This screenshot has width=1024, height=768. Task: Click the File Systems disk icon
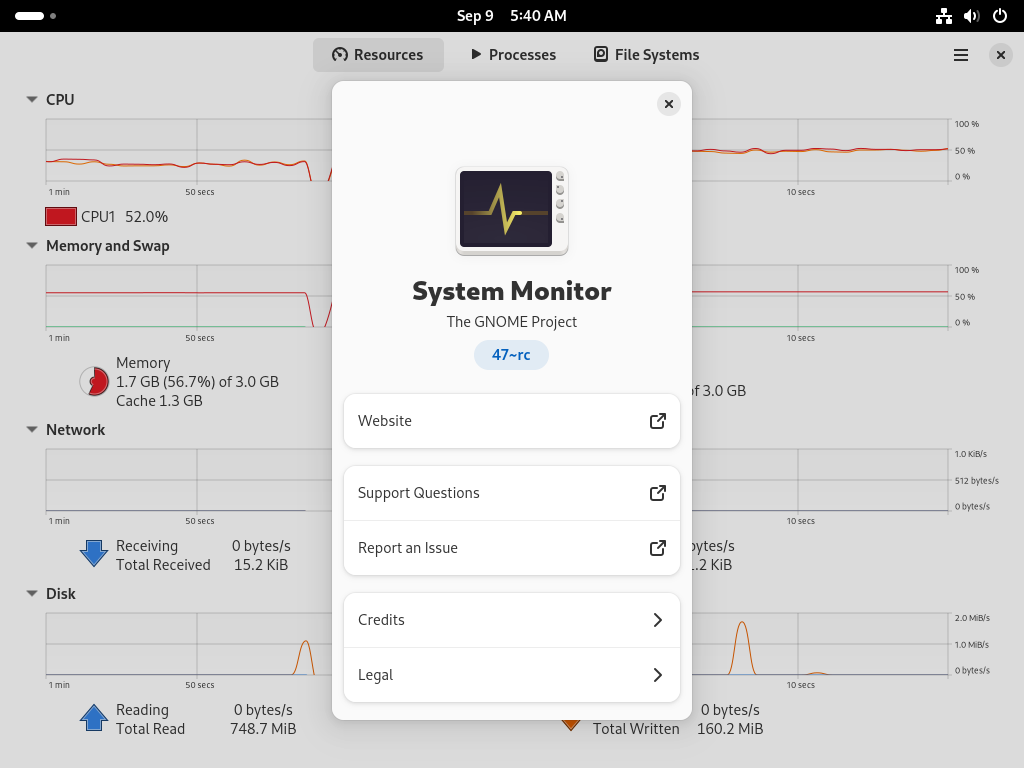tap(601, 54)
